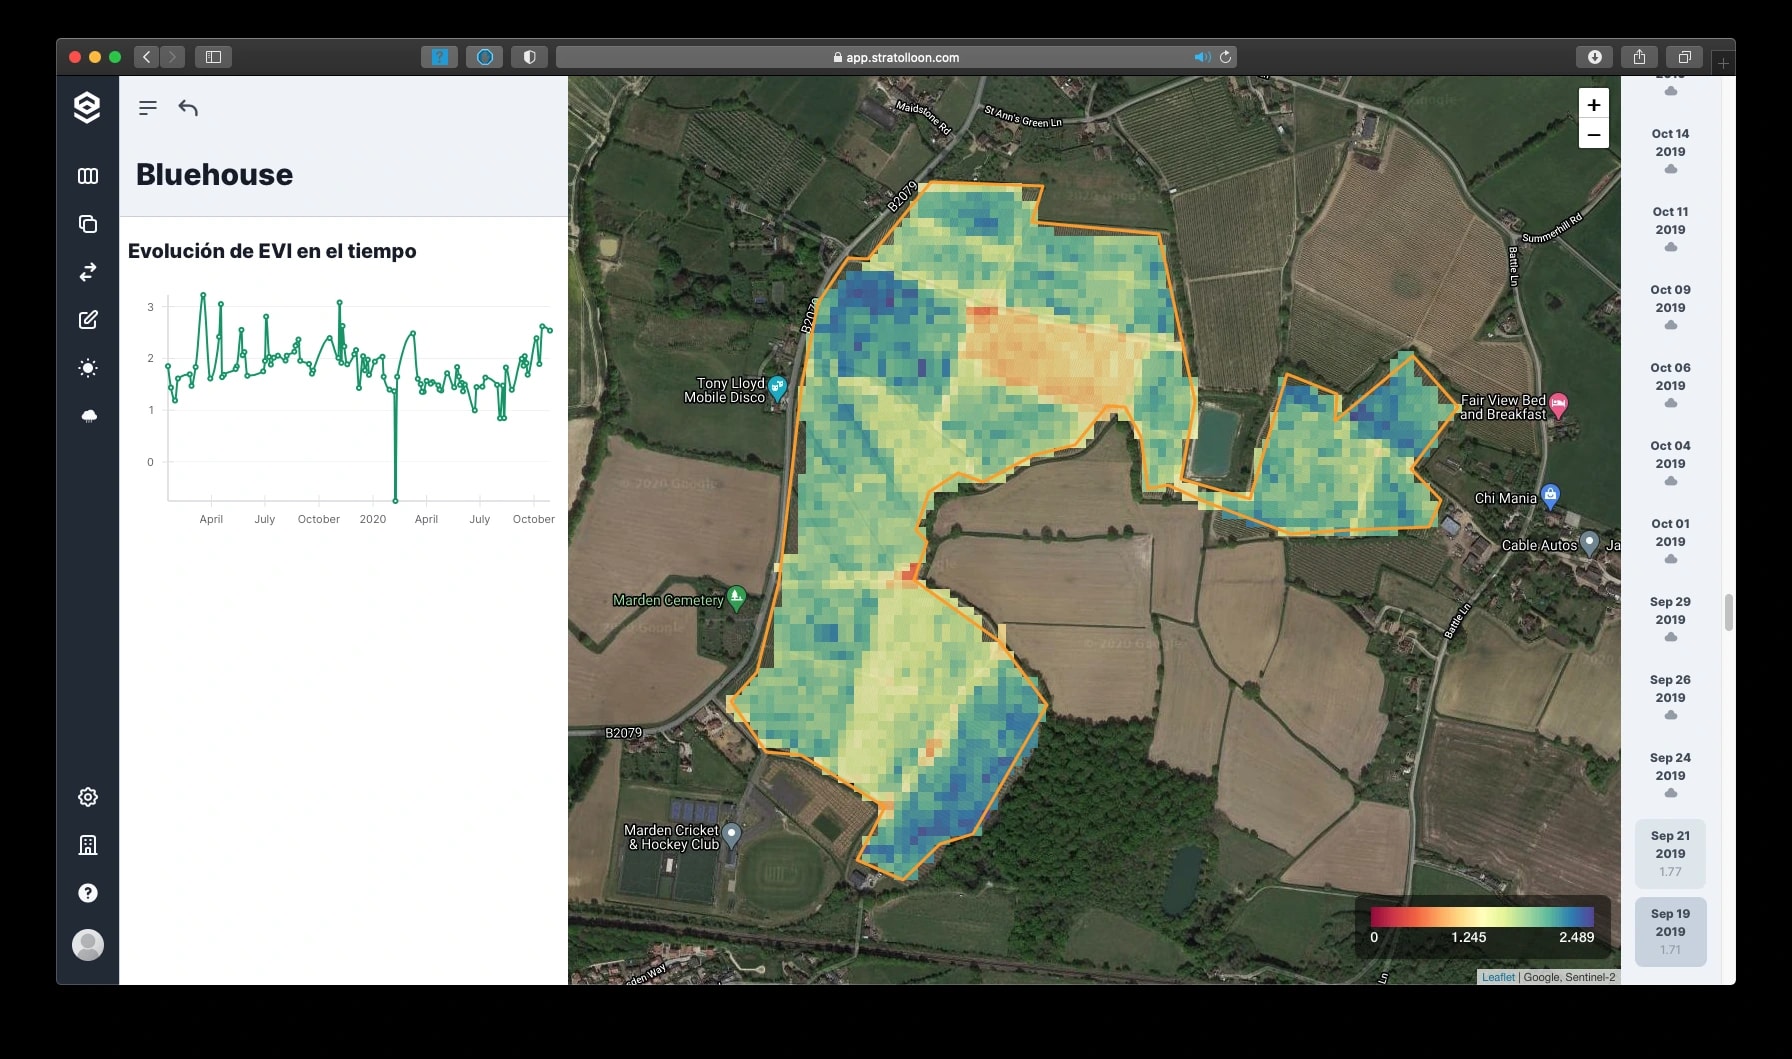Image resolution: width=1792 pixels, height=1059 pixels.
Task: Select the Sep 21 2019 date entry
Action: point(1670,854)
